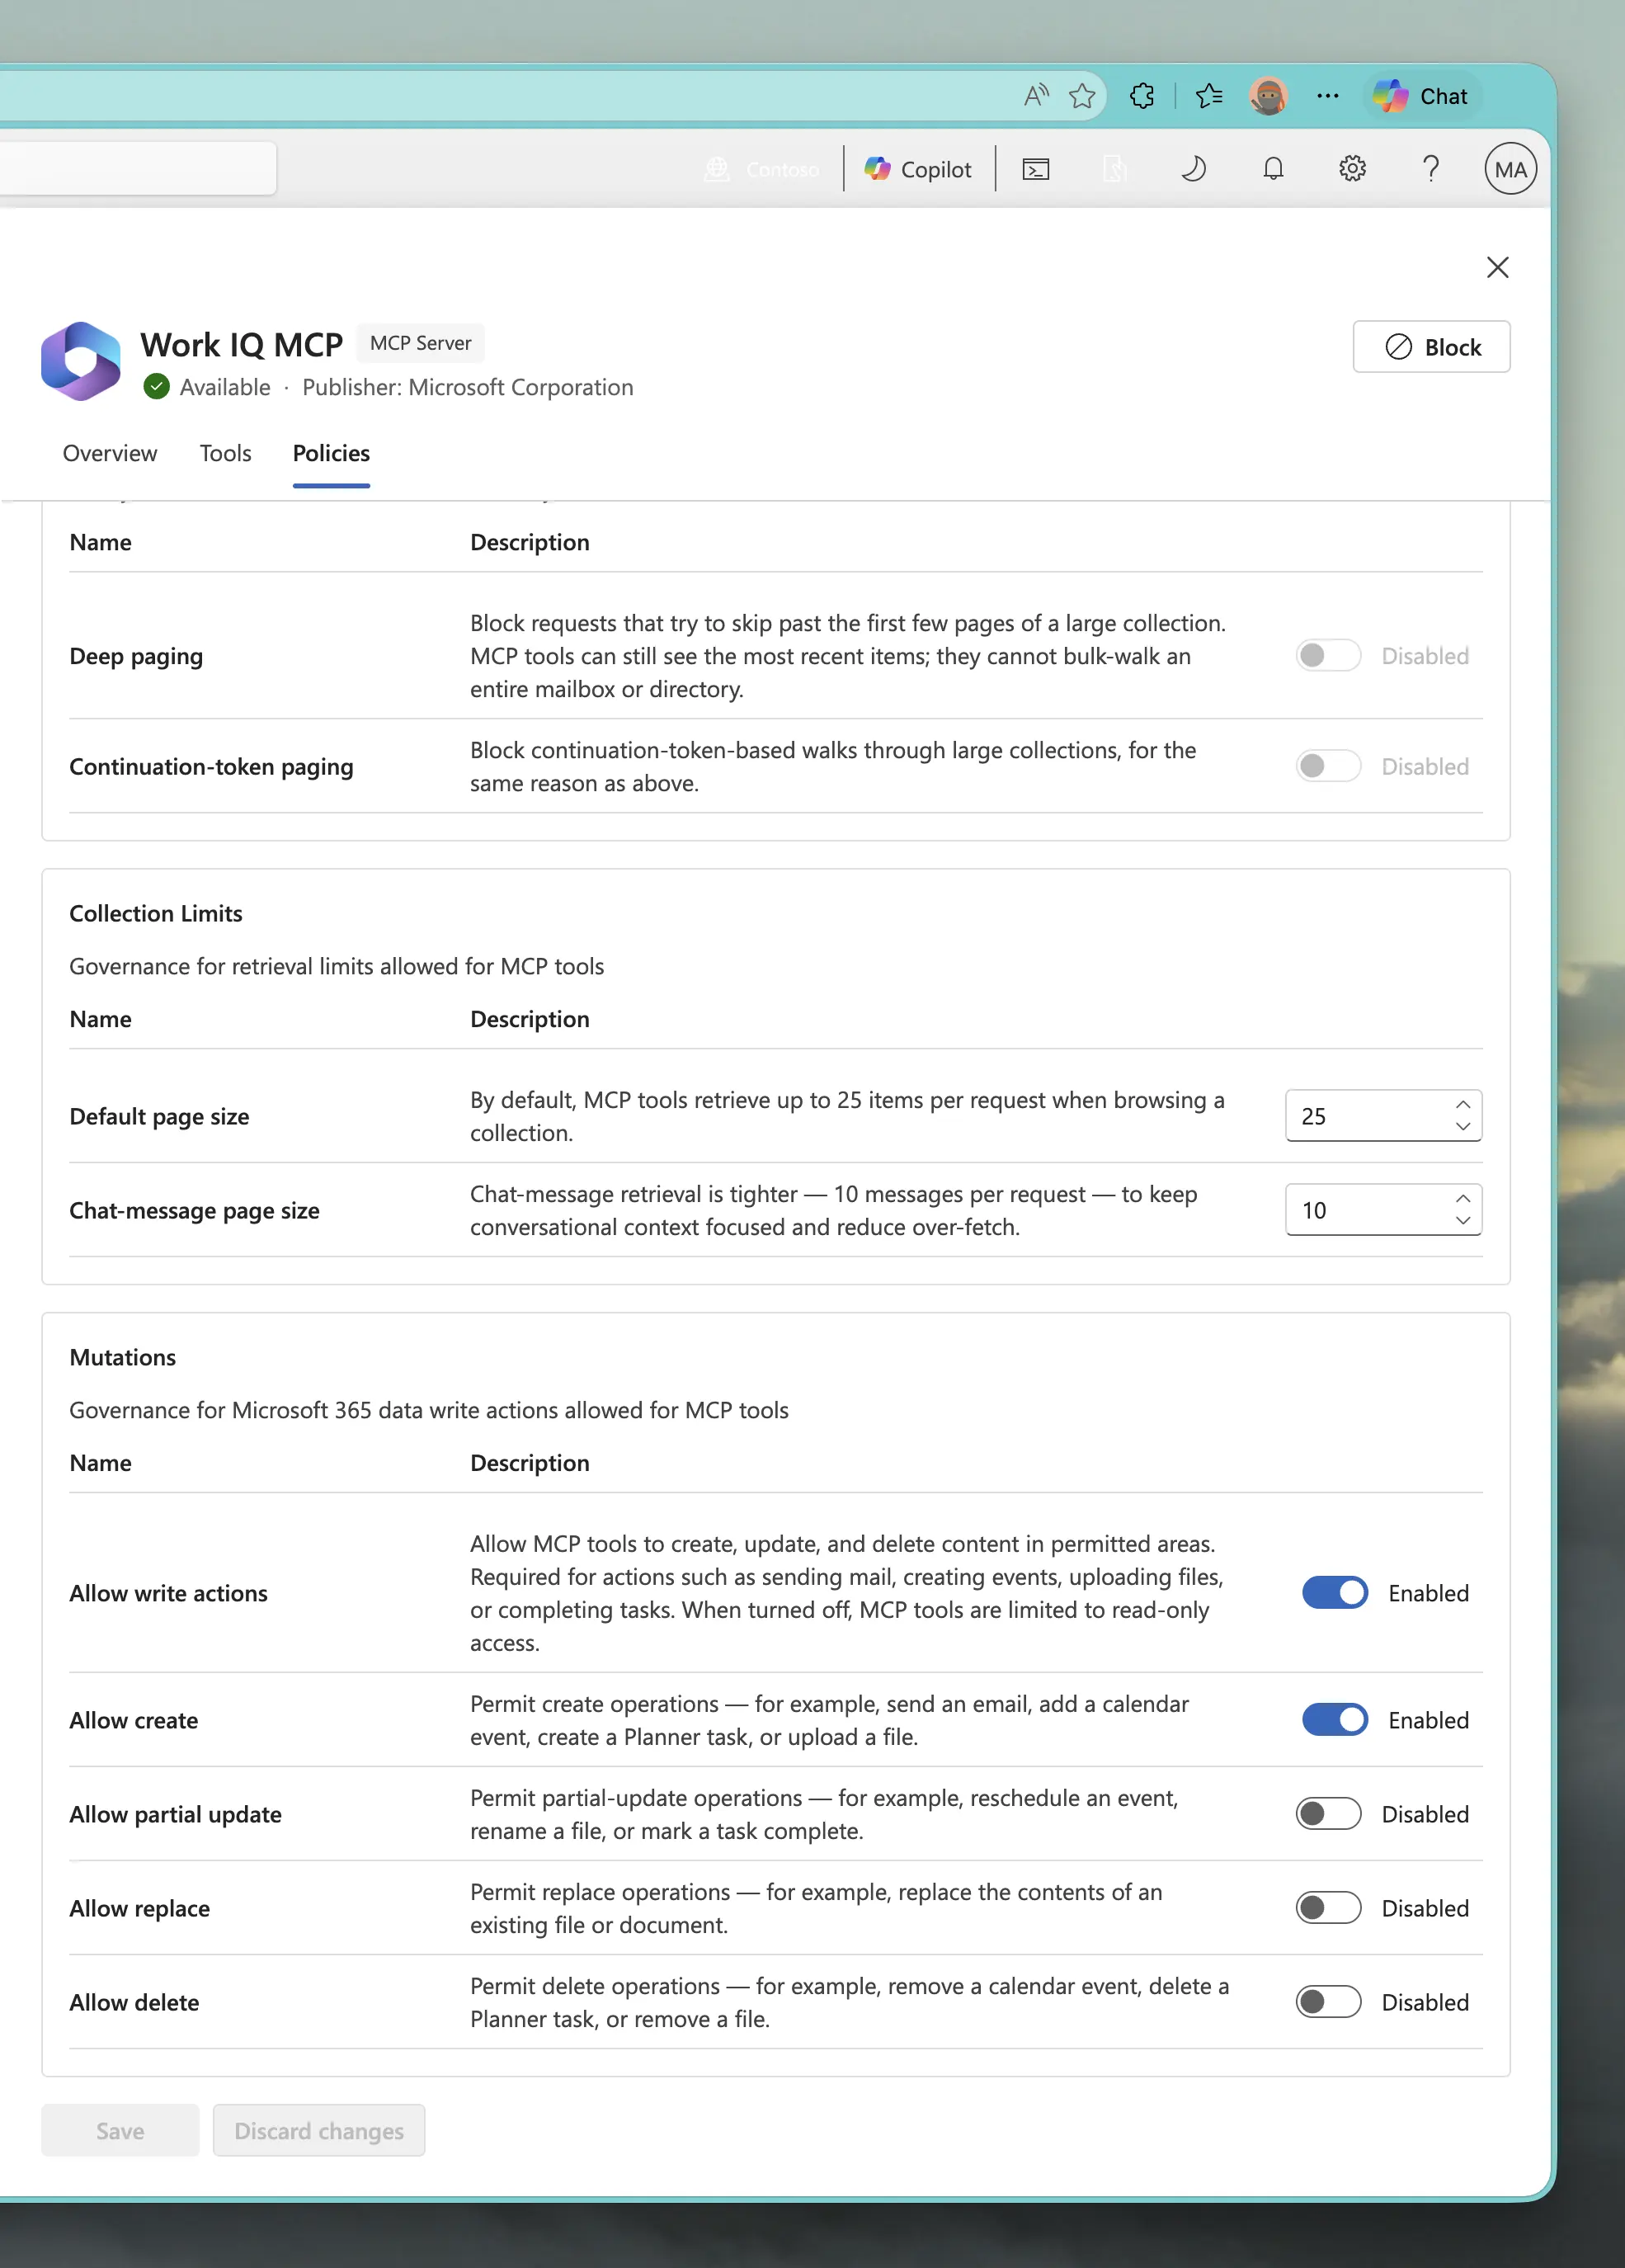The image size is (1625, 2268).
Task: Click the Mutations section heading
Action: click(x=123, y=1358)
